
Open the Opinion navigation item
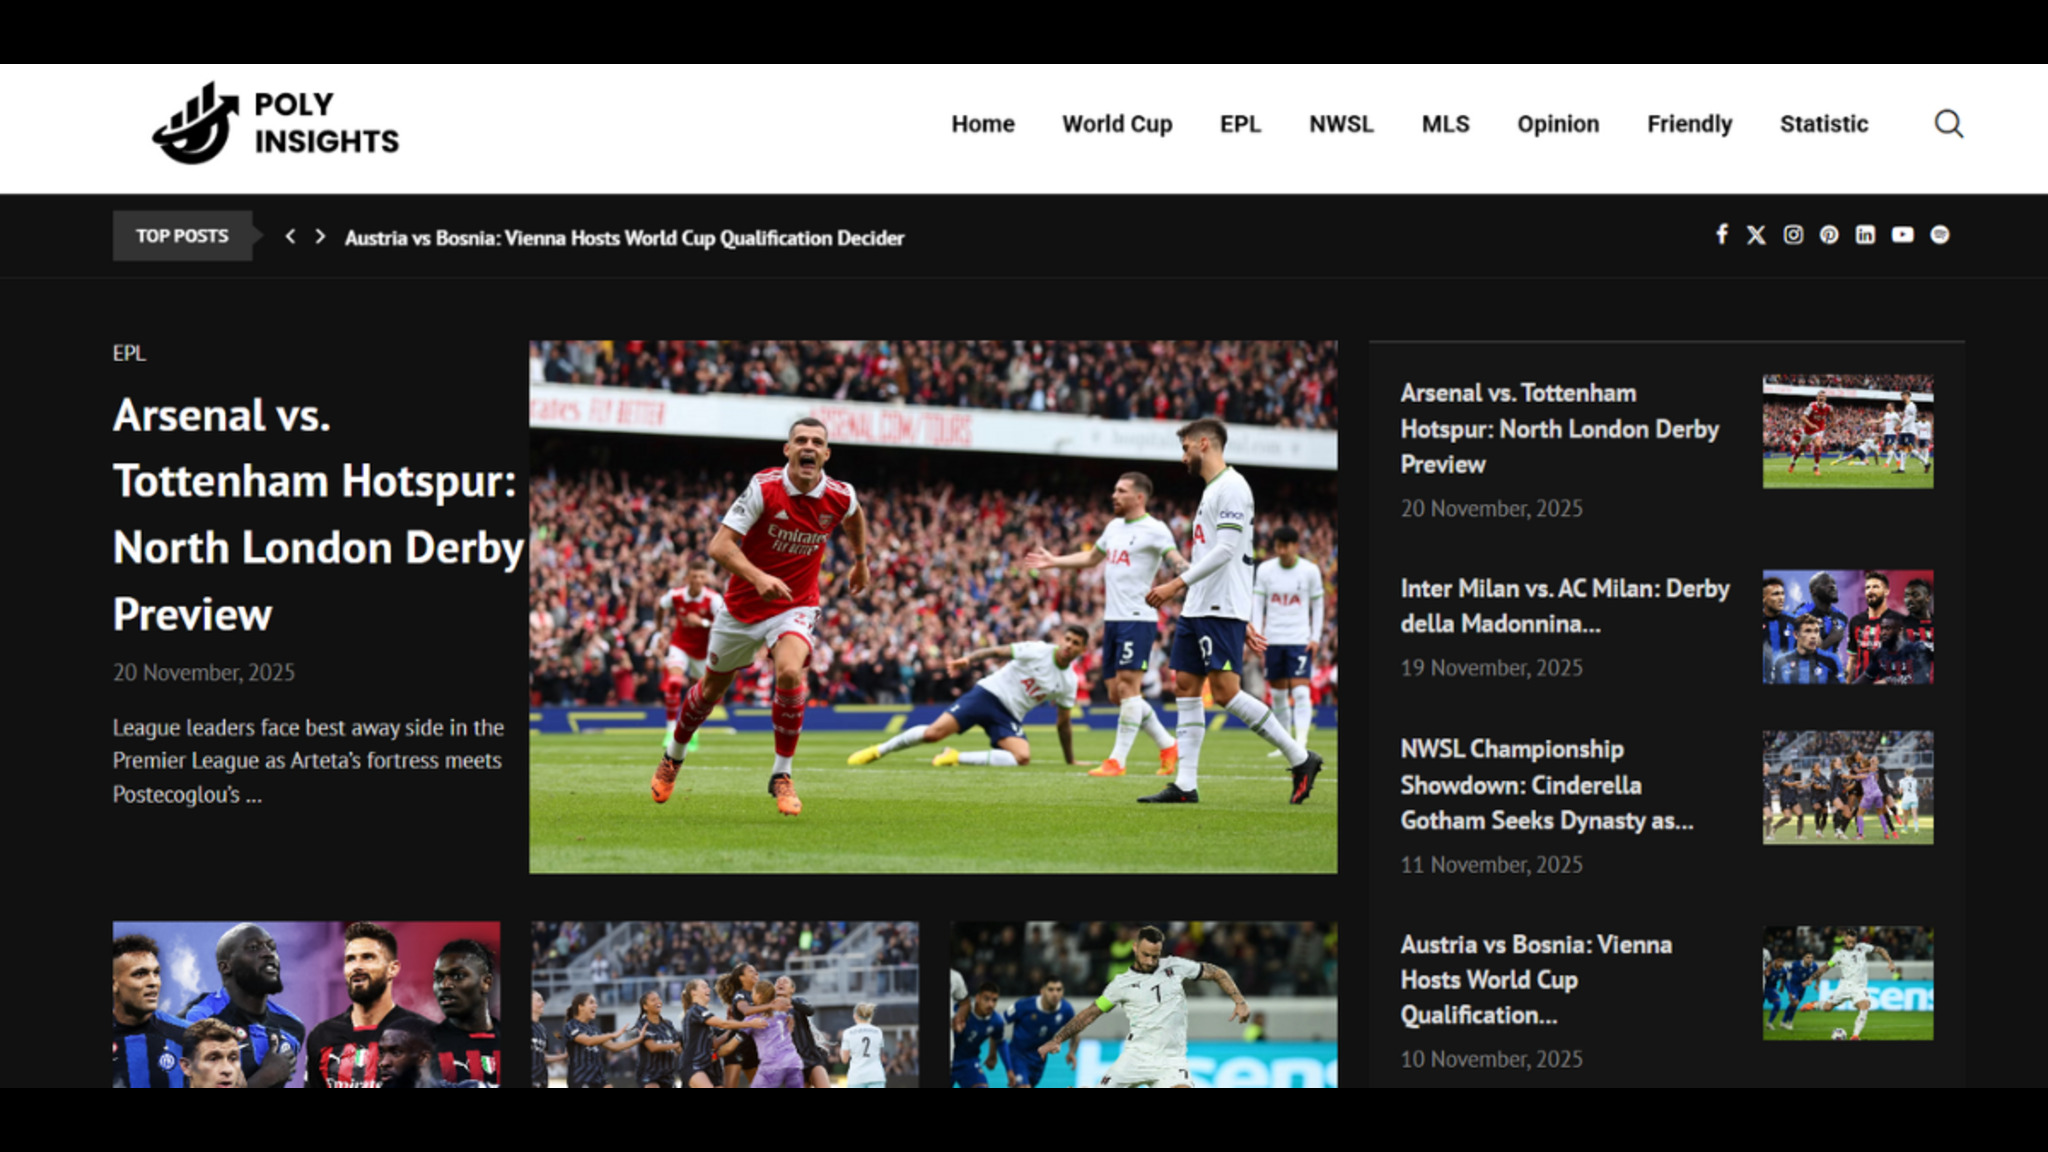point(1557,124)
